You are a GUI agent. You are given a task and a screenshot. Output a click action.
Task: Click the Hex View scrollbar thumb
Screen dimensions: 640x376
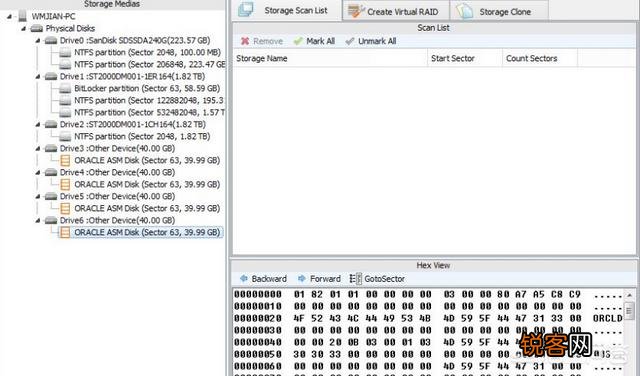[x=629, y=311]
